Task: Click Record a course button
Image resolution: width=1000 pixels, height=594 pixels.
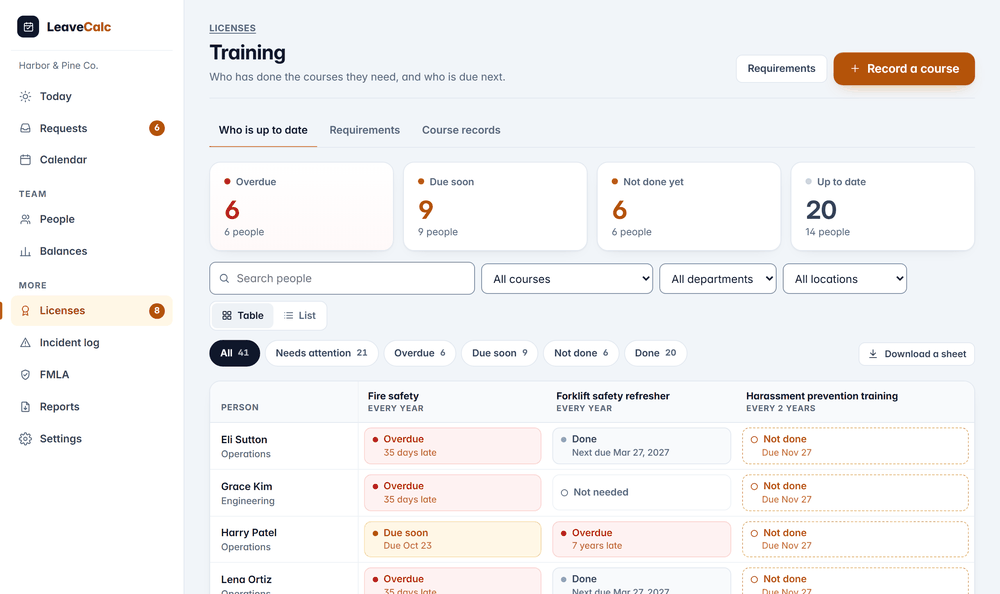Action: tap(904, 68)
